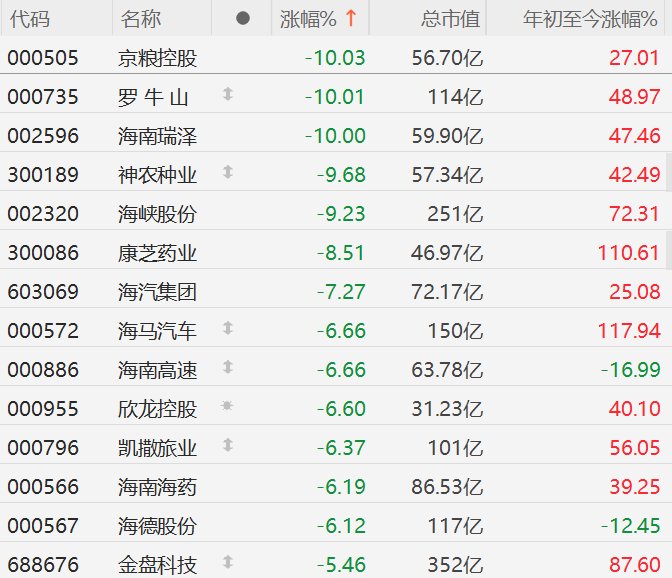Click market cap 352亿

pyautogui.click(x=455, y=565)
